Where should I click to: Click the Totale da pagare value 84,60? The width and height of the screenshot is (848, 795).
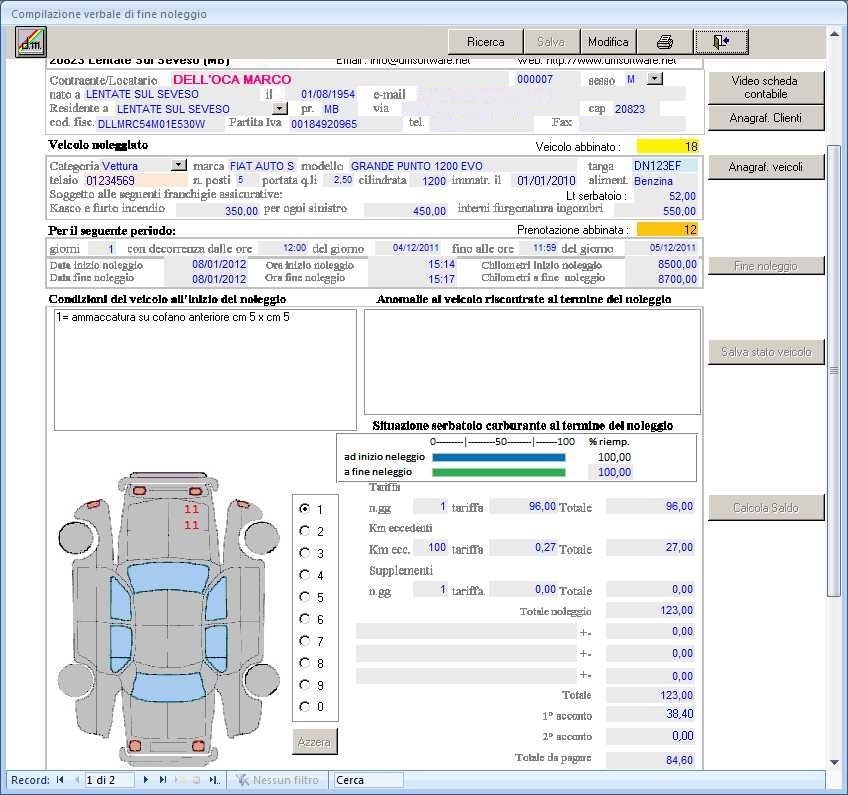[x=679, y=760]
